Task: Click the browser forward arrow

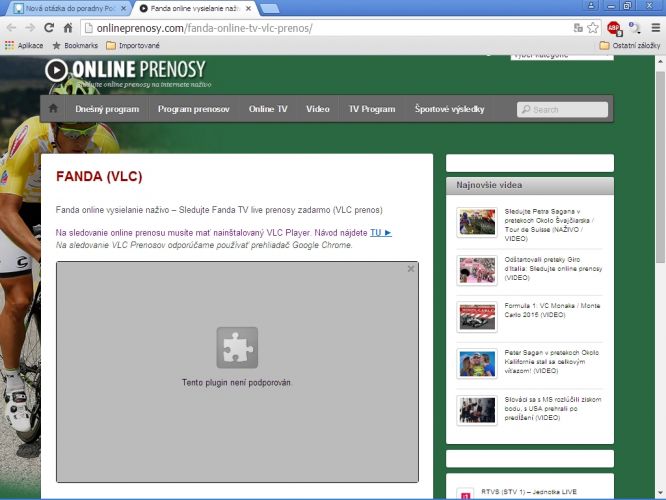Action: 30,28
